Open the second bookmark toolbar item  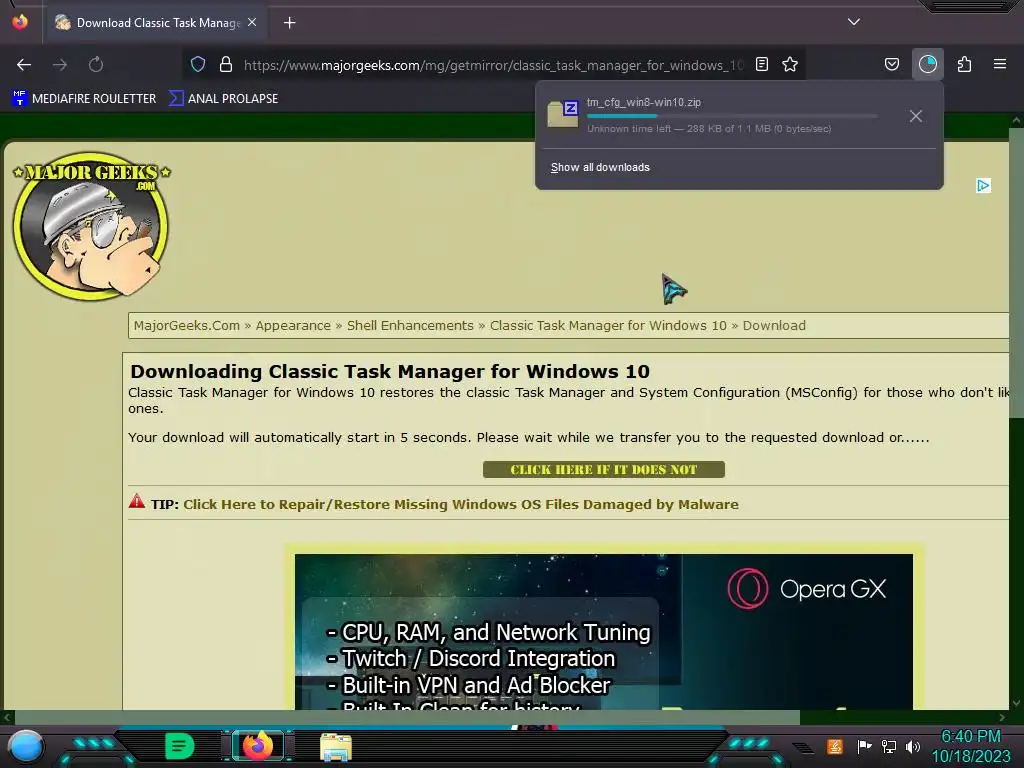(223, 99)
